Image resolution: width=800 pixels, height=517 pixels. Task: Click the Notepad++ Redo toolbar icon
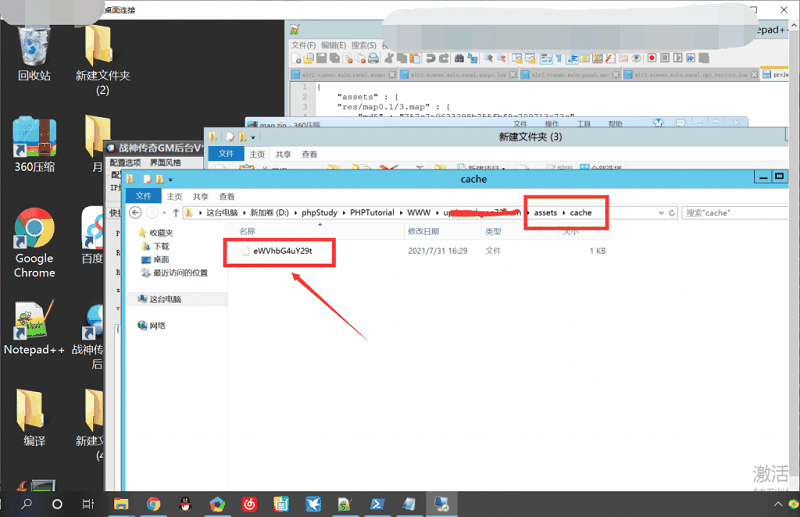(444, 59)
